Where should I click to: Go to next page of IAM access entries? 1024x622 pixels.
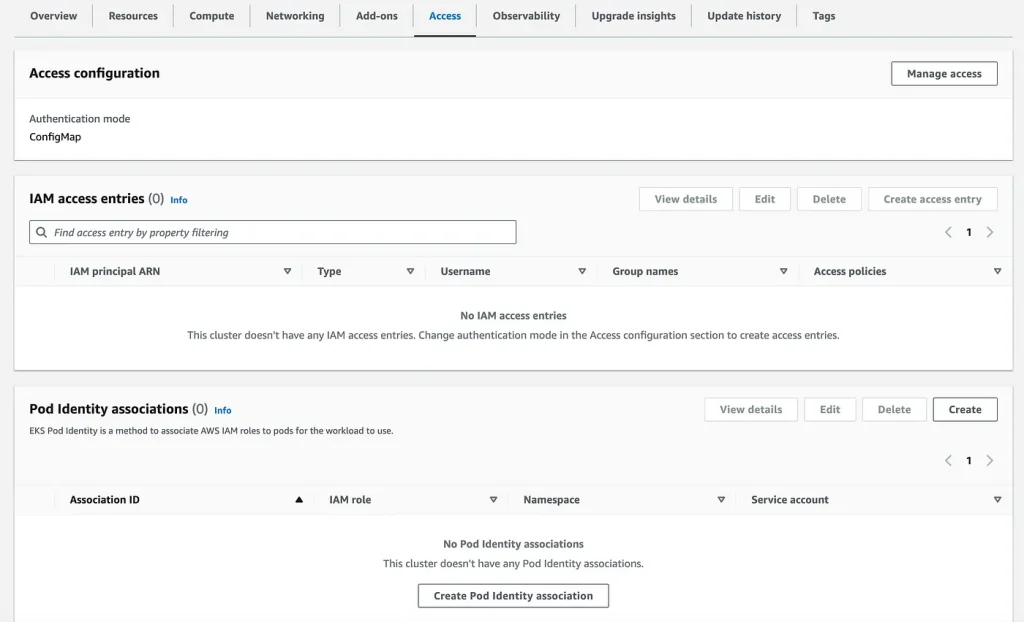990,232
